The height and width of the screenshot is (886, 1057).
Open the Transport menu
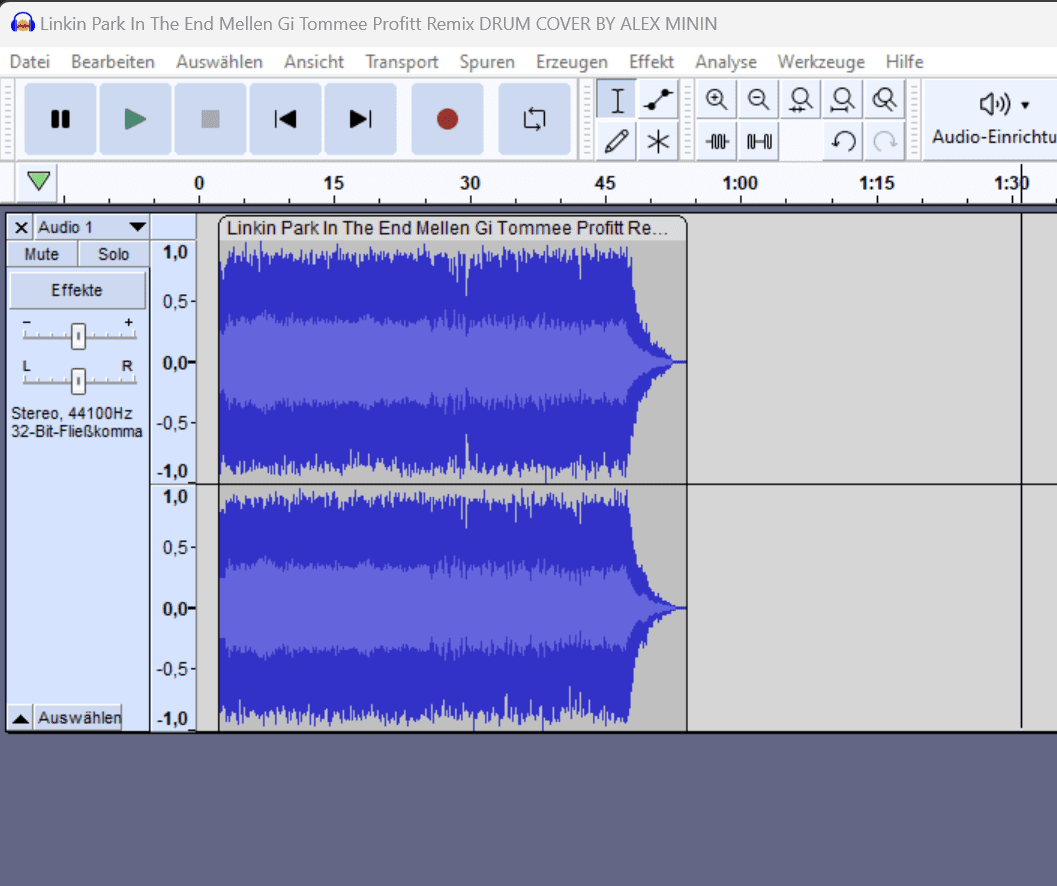click(x=402, y=62)
